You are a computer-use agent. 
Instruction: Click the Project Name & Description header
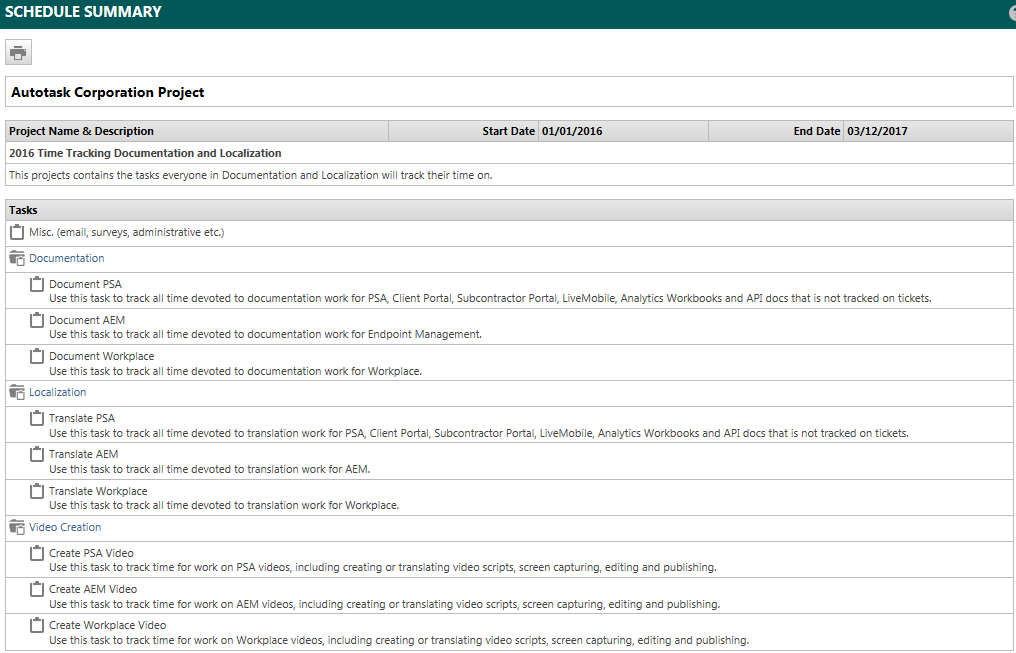click(x=82, y=131)
